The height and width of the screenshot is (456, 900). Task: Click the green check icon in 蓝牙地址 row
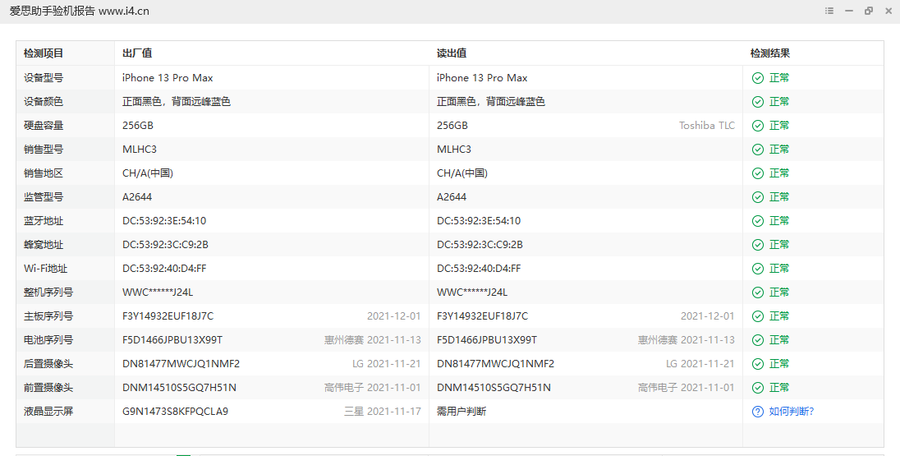(758, 221)
